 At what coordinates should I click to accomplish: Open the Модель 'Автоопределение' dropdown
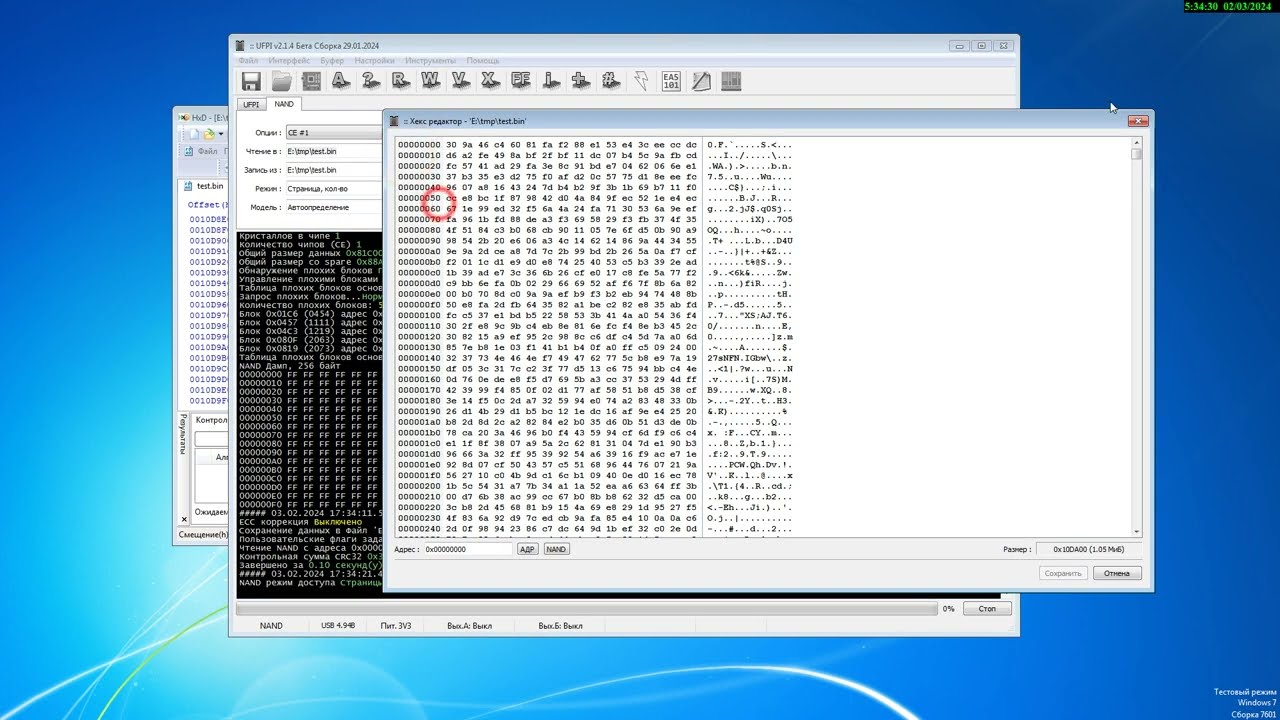click(x=333, y=207)
